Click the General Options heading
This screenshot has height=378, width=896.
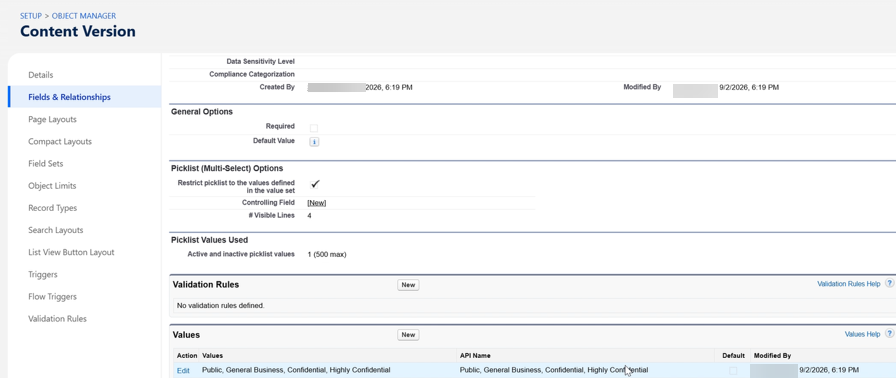click(202, 112)
